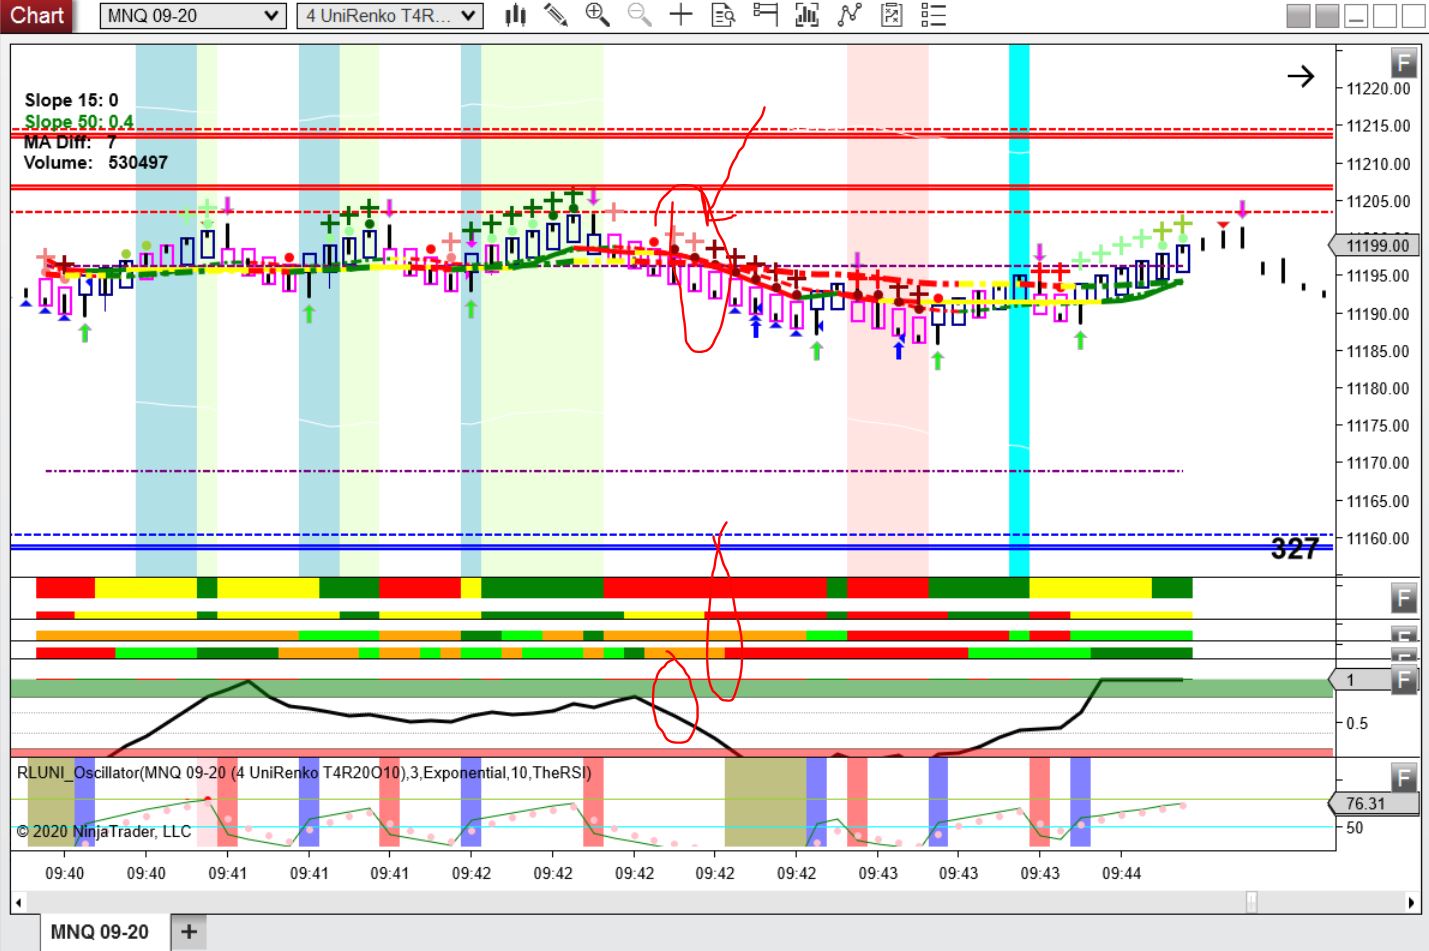Click the F button on the 0.5 oscillator panel

click(1404, 680)
